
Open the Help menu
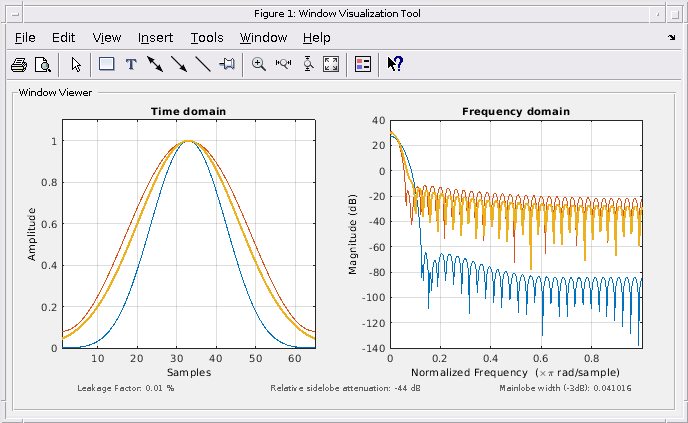[x=316, y=38]
